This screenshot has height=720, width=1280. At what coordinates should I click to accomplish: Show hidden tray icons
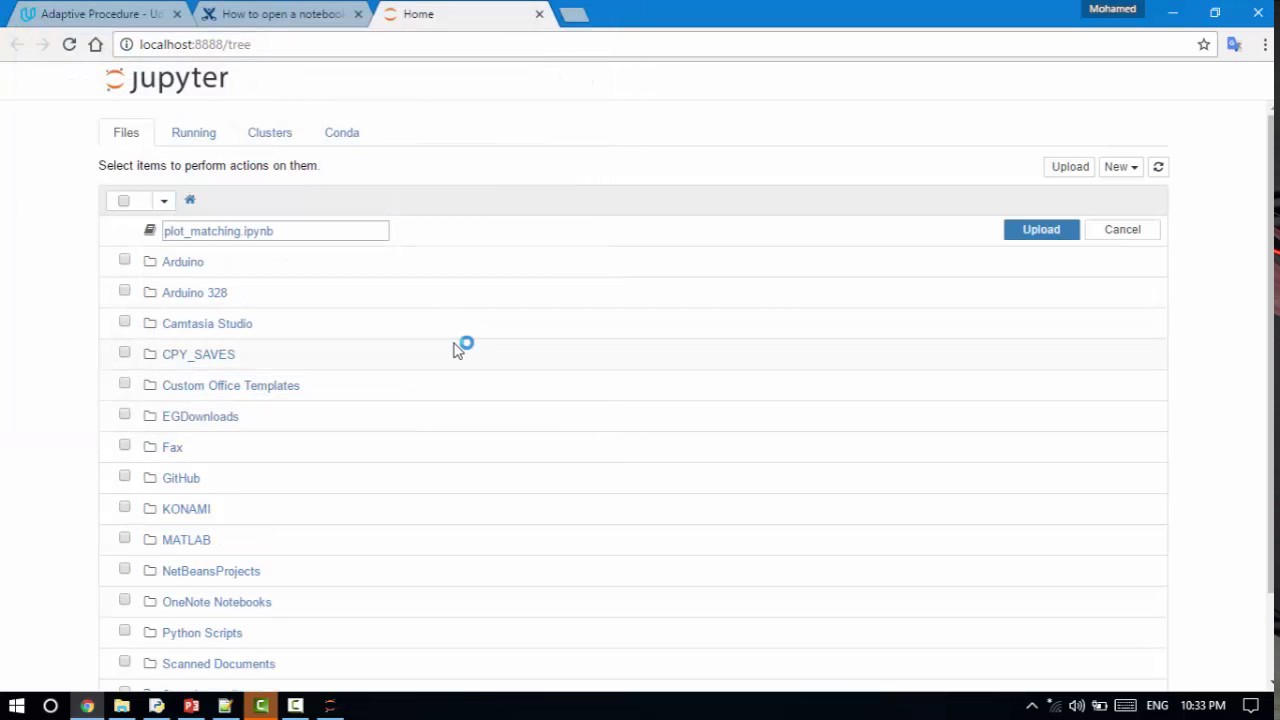(x=1032, y=706)
